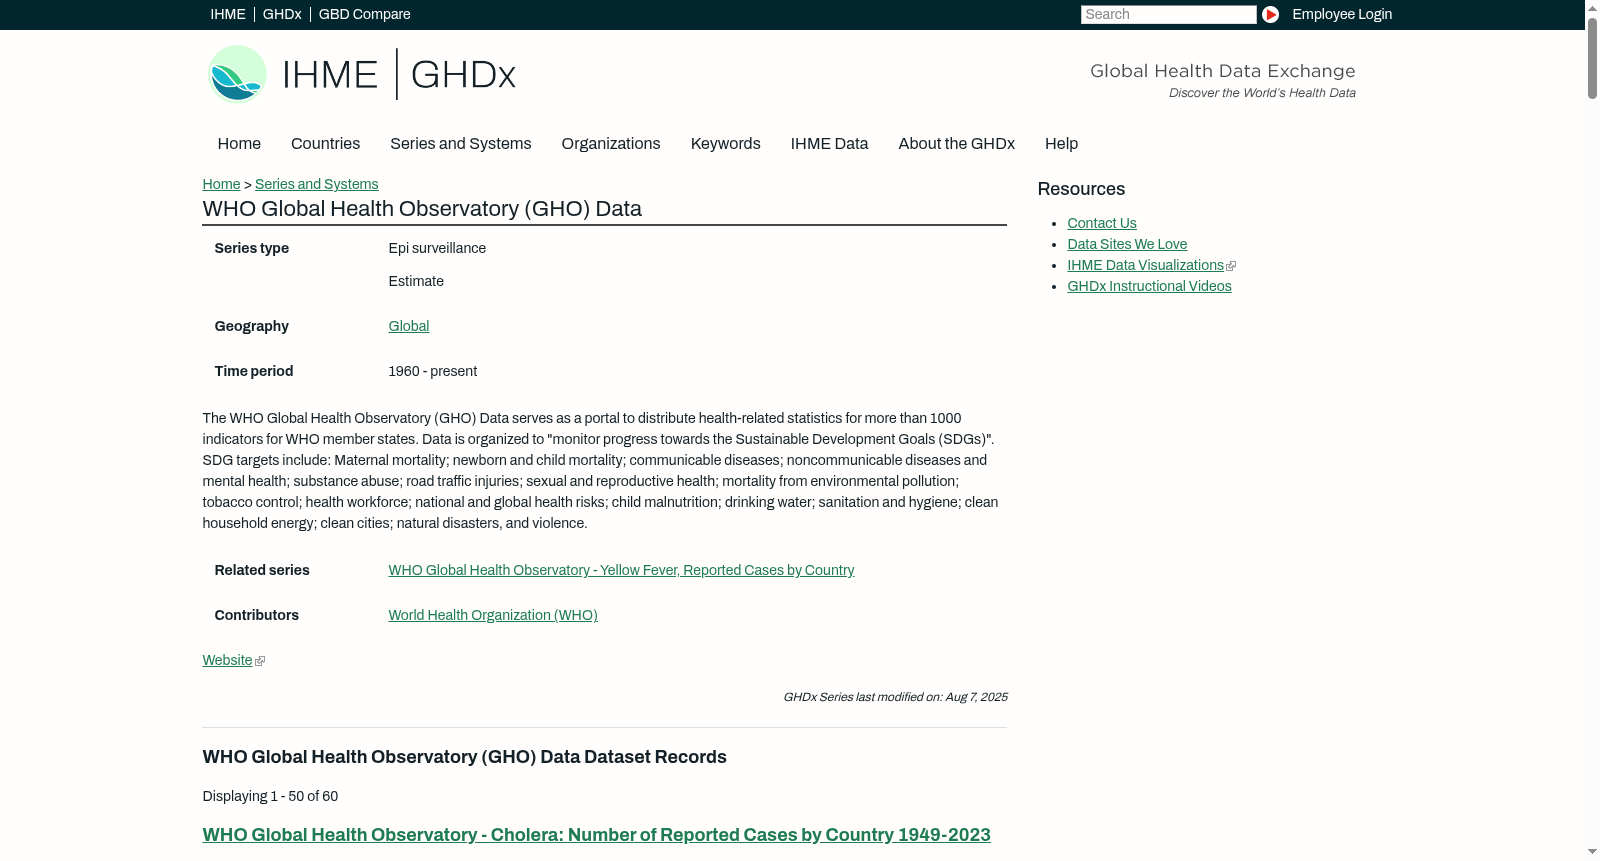
Task: Open the Countries menu
Action: (x=325, y=143)
